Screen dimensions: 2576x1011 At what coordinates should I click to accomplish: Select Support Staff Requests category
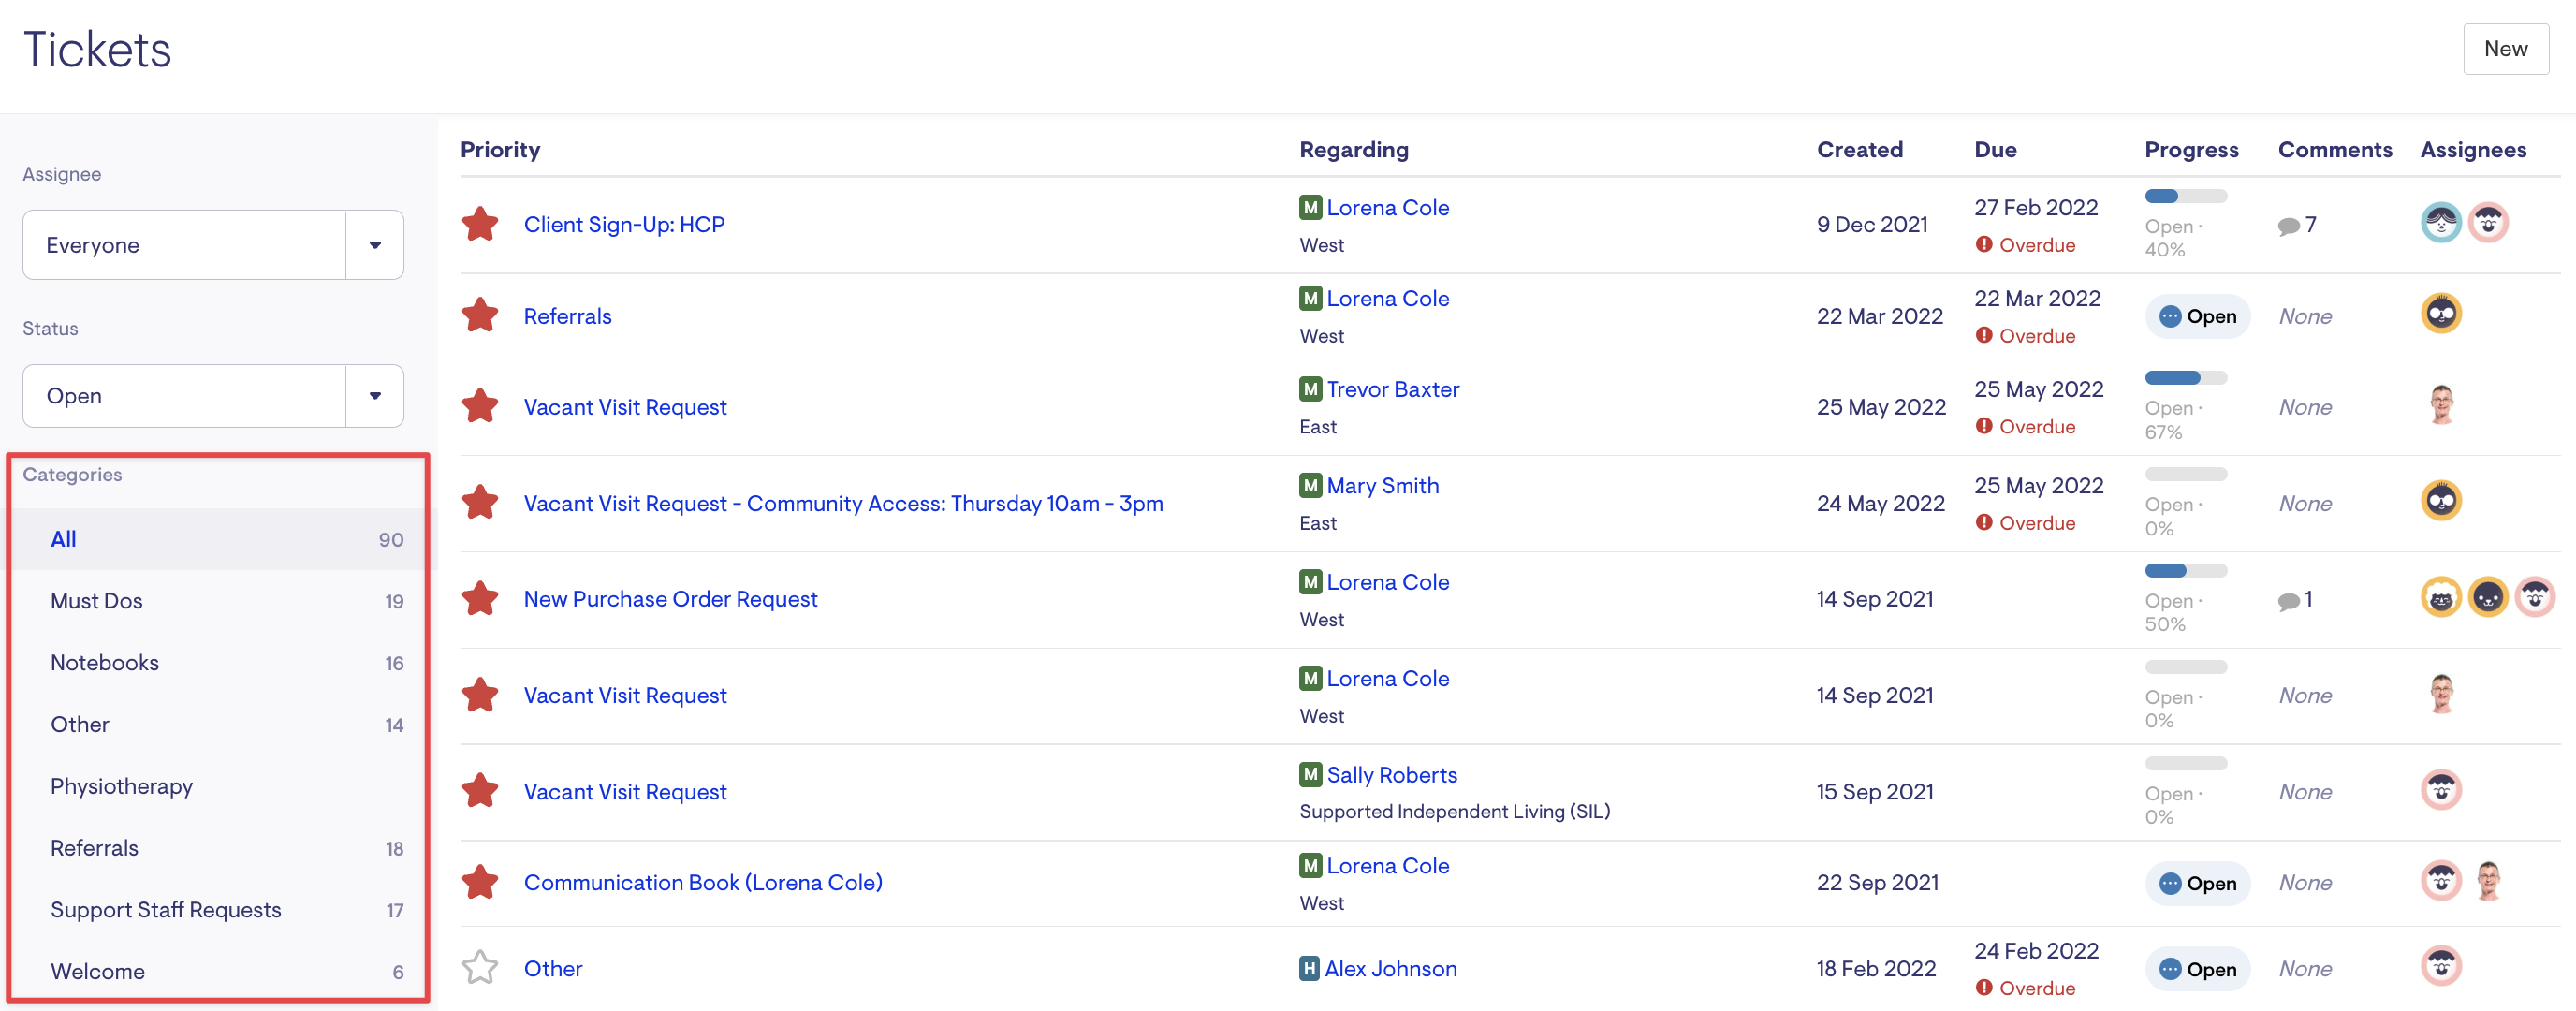[x=166, y=910]
